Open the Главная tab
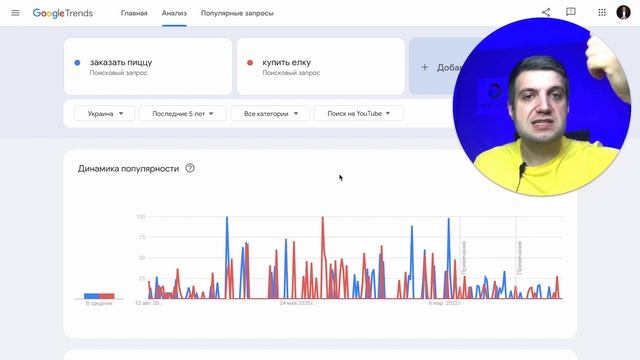This screenshot has height=360, width=640. [x=134, y=13]
